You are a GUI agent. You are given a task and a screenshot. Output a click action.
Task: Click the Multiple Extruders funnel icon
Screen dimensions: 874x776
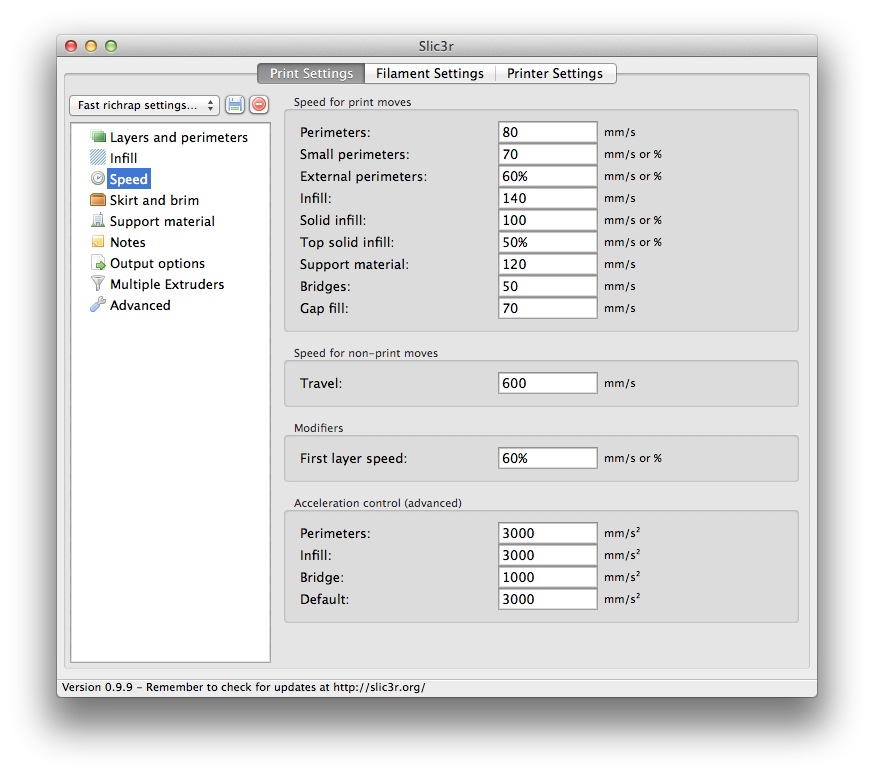tap(98, 284)
